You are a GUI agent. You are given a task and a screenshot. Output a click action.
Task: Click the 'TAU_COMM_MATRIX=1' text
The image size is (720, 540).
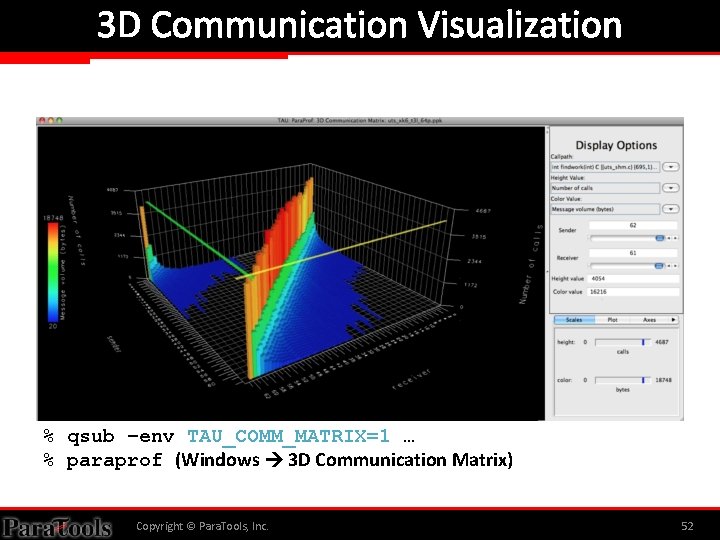(288, 436)
